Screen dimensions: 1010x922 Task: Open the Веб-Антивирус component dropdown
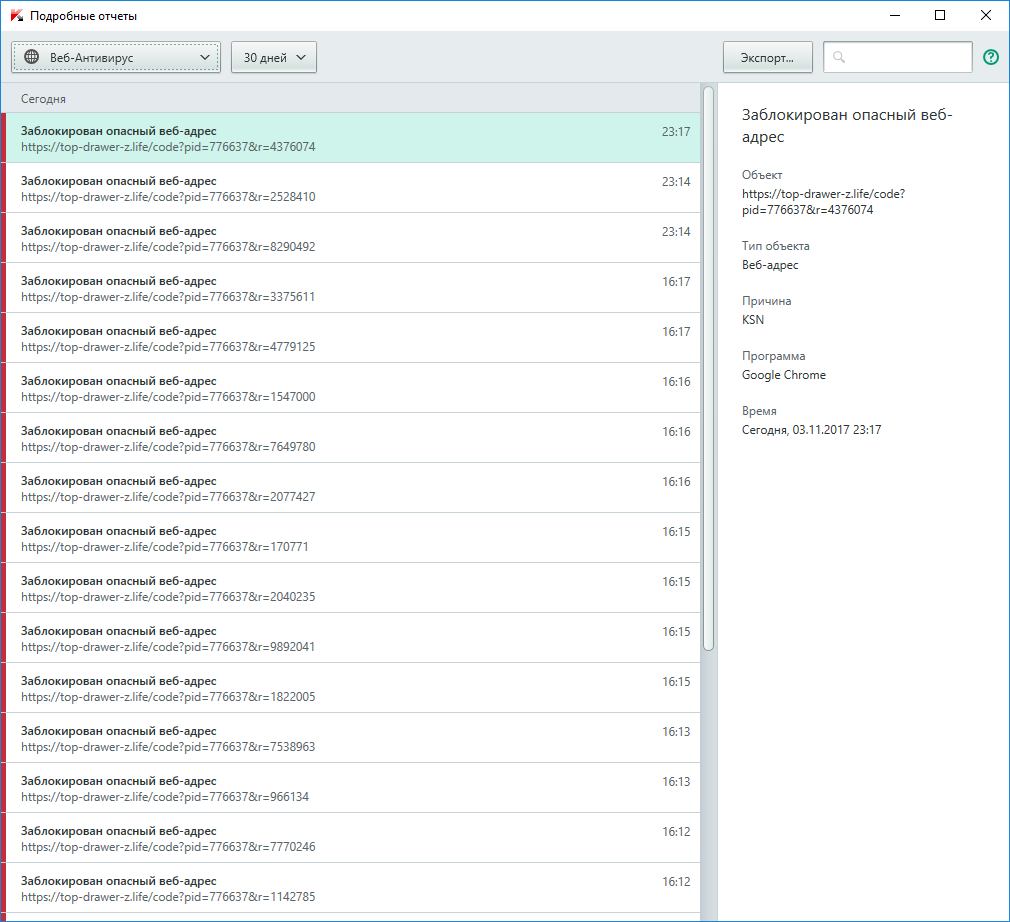pyautogui.click(x=116, y=58)
